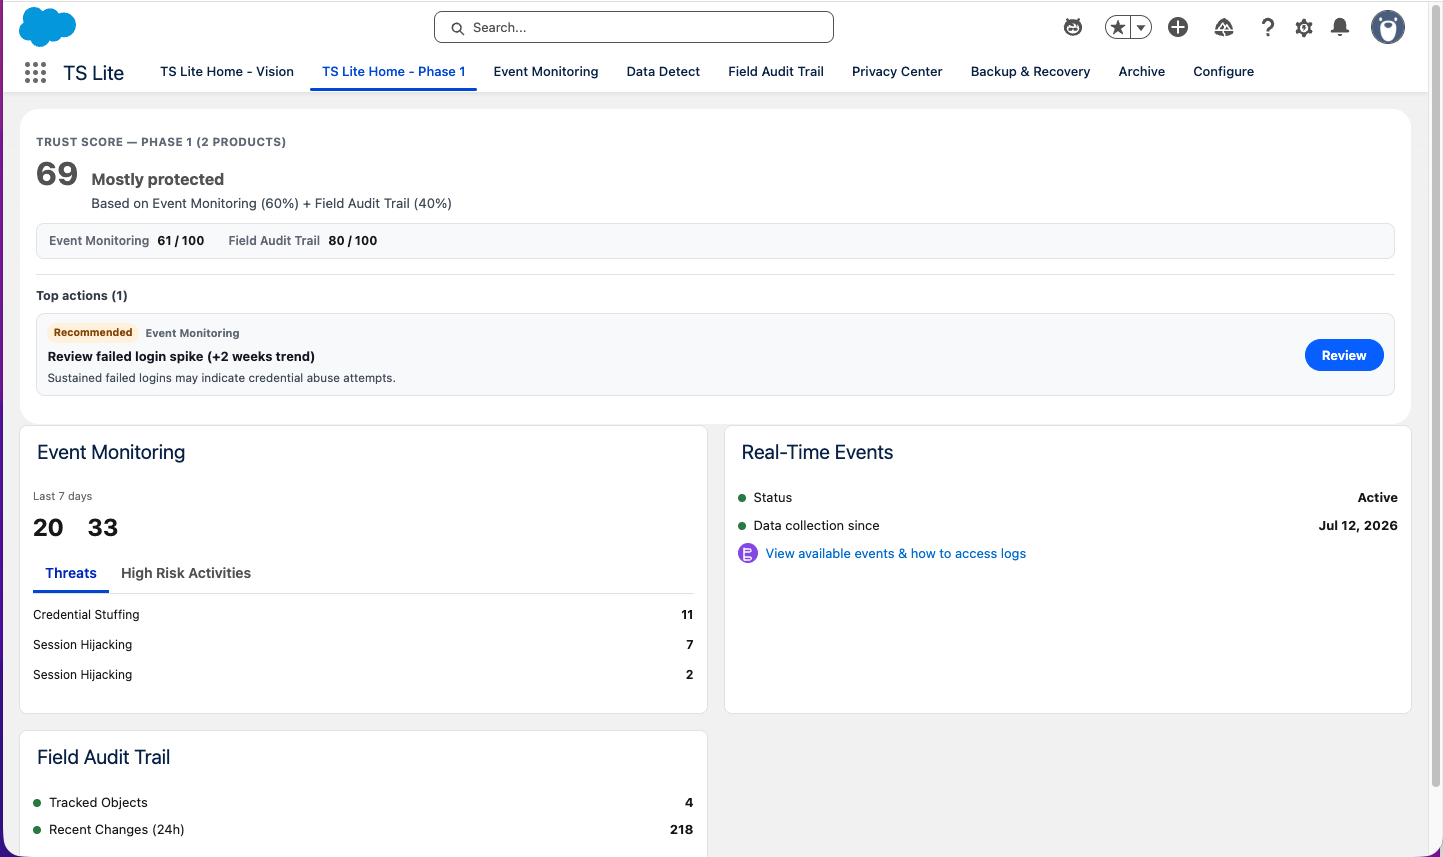
Task: Open the Event Monitoring navigation tab
Action: [546, 72]
